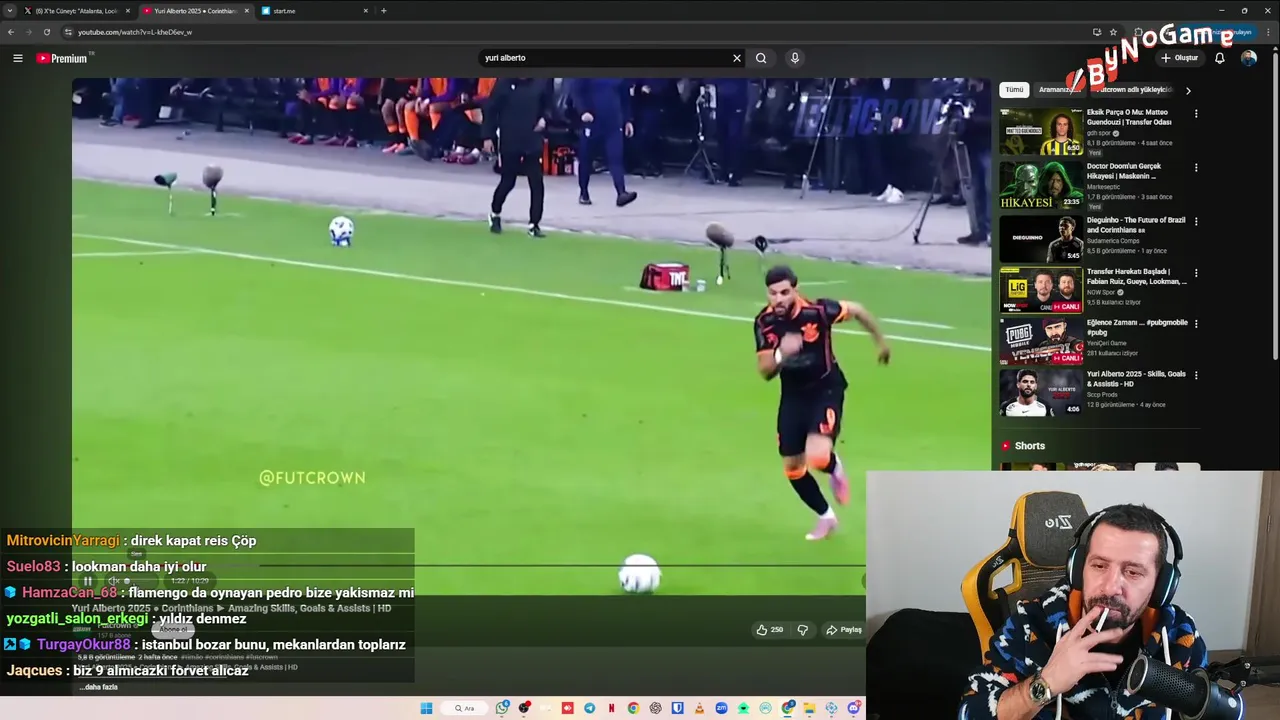Dislike the video with thumbs down
This screenshot has width=1280, height=720.
click(802, 630)
